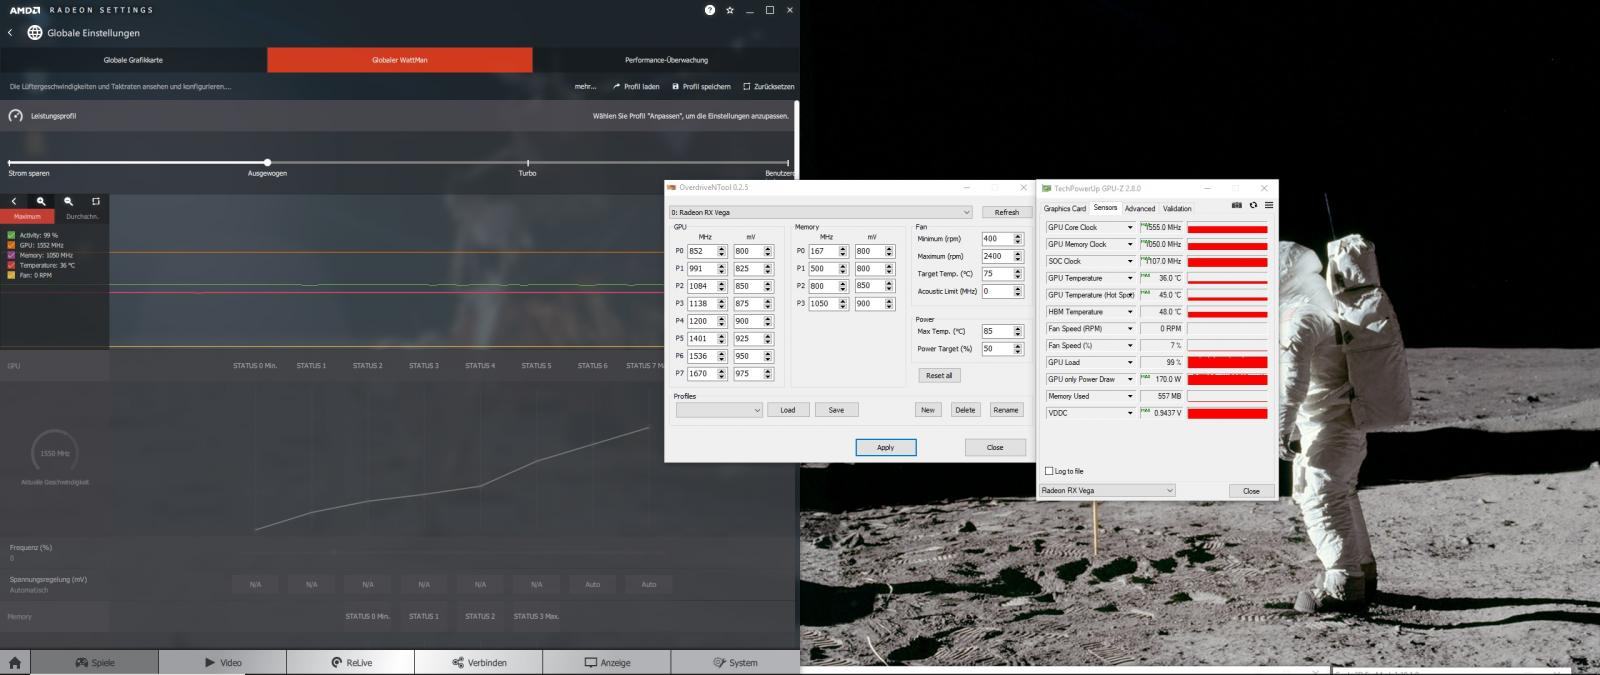Image resolution: width=1600 pixels, height=675 pixels.
Task: Open the Profiles dropdown in OverdriveNTool
Action: click(x=719, y=410)
